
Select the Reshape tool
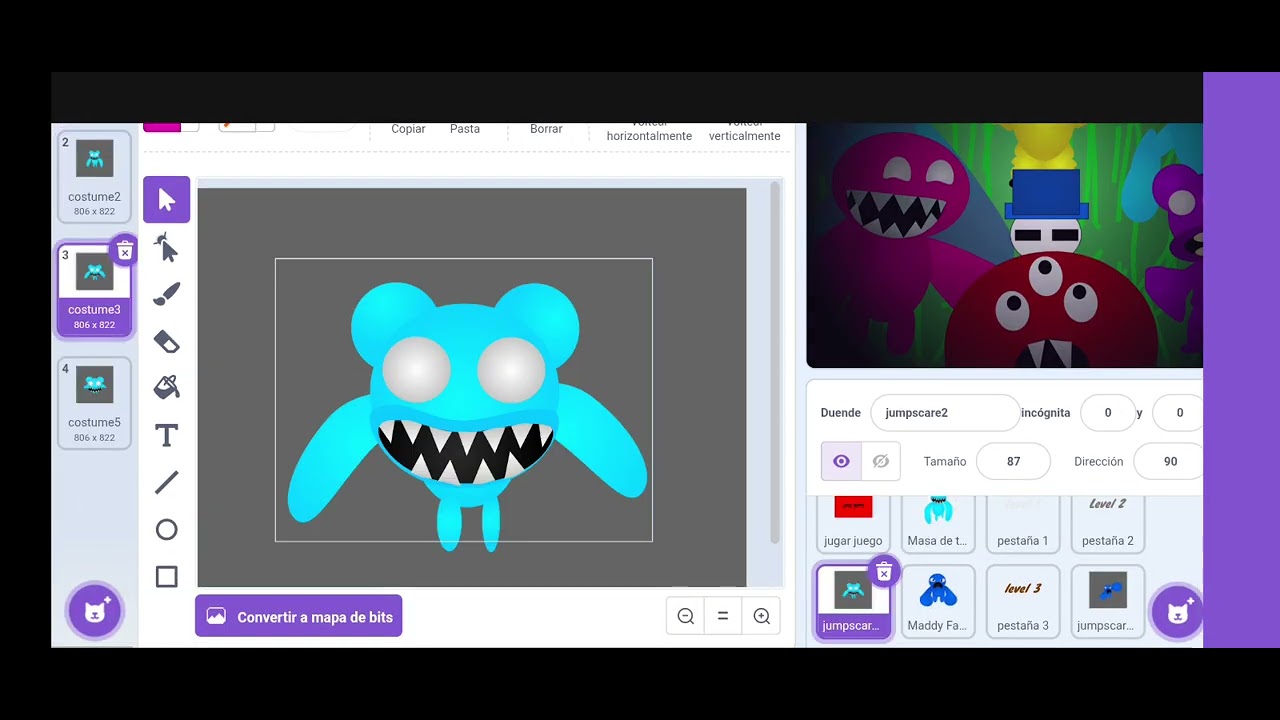[x=166, y=247]
